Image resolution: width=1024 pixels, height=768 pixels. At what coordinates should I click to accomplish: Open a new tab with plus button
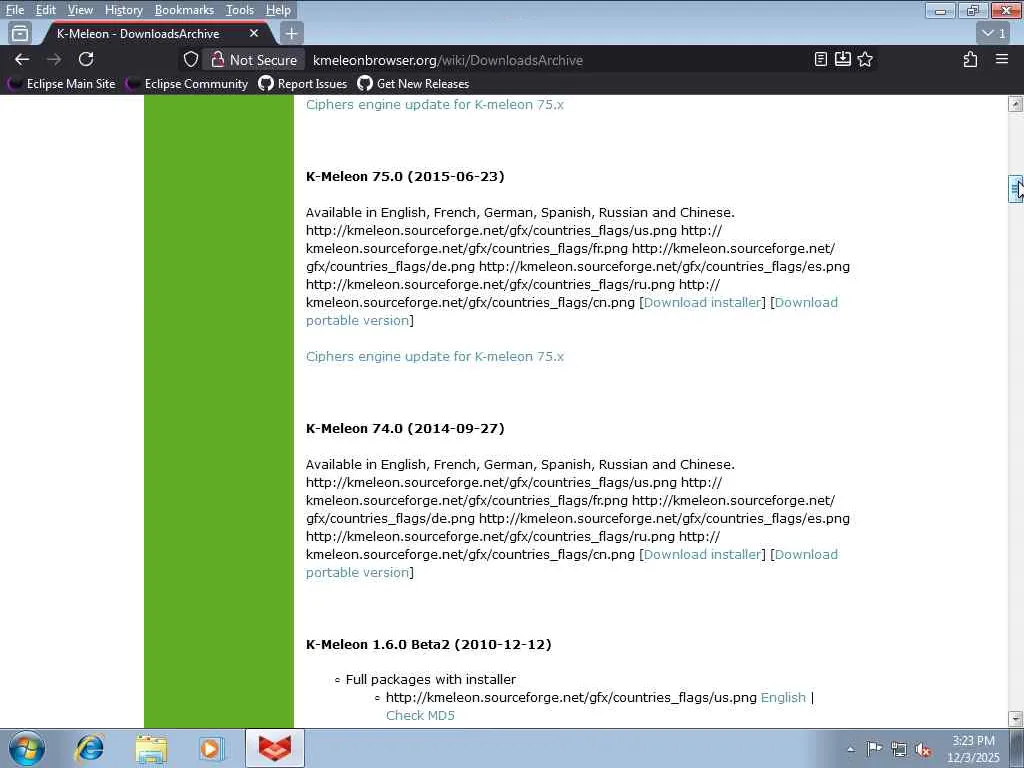pyautogui.click(x=291, y=33)
